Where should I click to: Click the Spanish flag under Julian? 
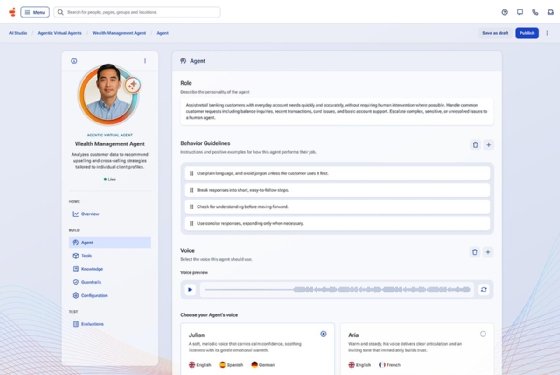tap(222, 365)
